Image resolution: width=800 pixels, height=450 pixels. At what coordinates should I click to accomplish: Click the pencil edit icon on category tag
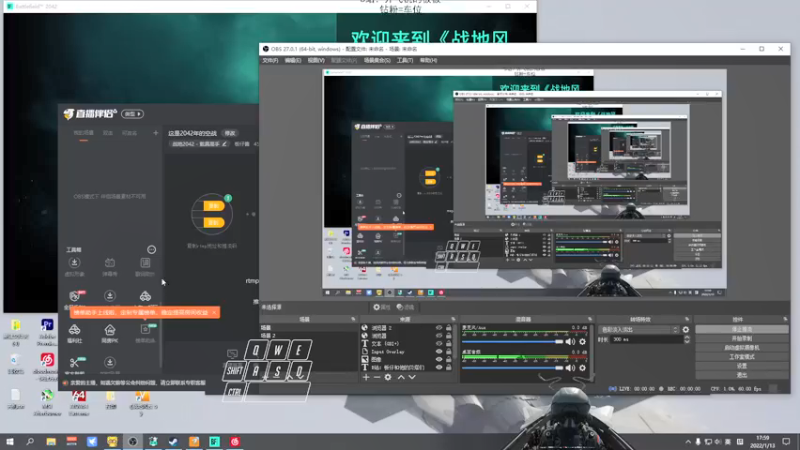pos(224,144)
